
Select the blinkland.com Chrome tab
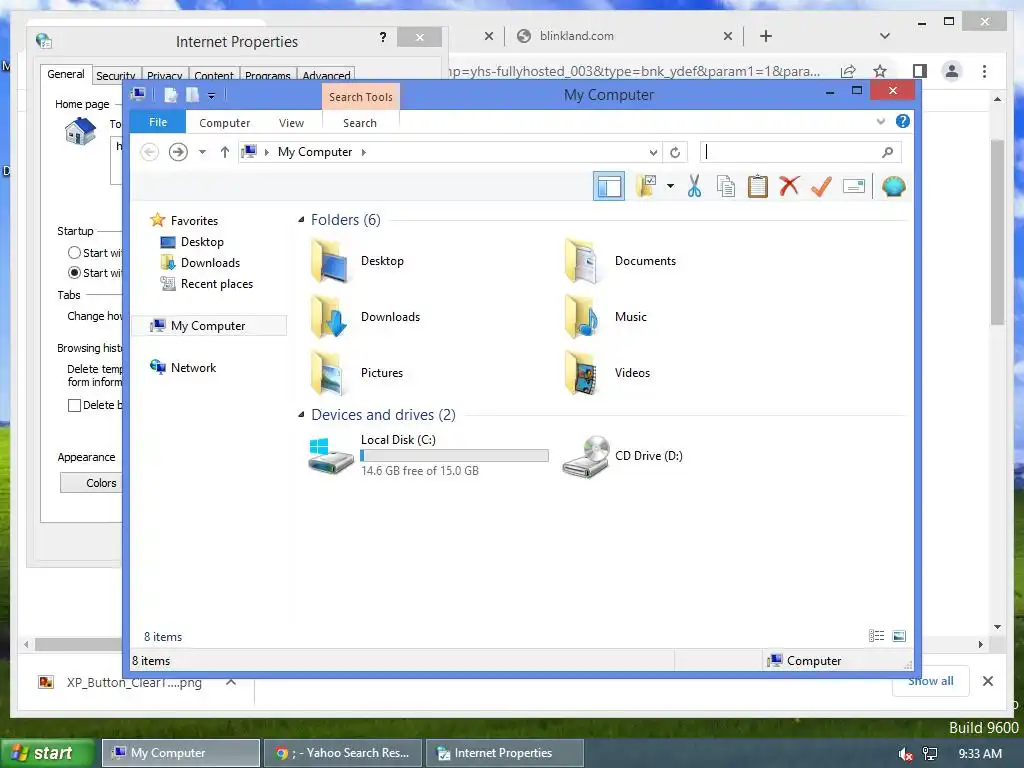coord(624,36)
